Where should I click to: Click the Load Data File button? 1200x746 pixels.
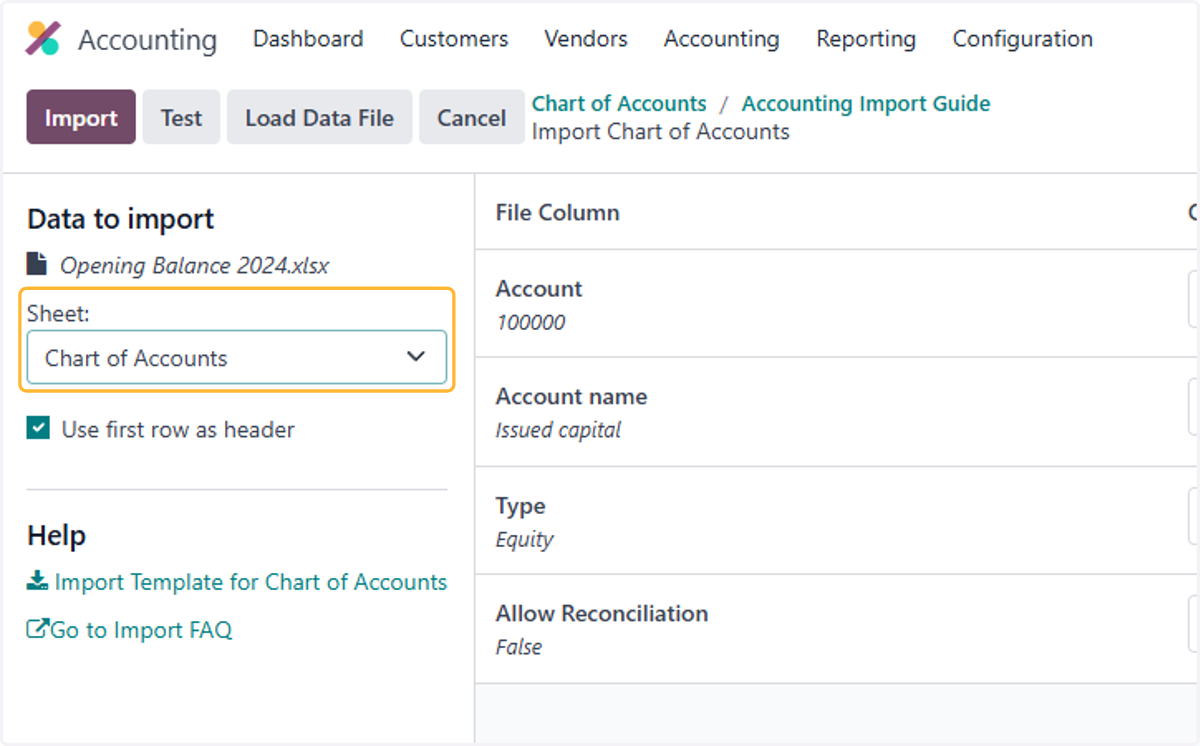[320, 117]
